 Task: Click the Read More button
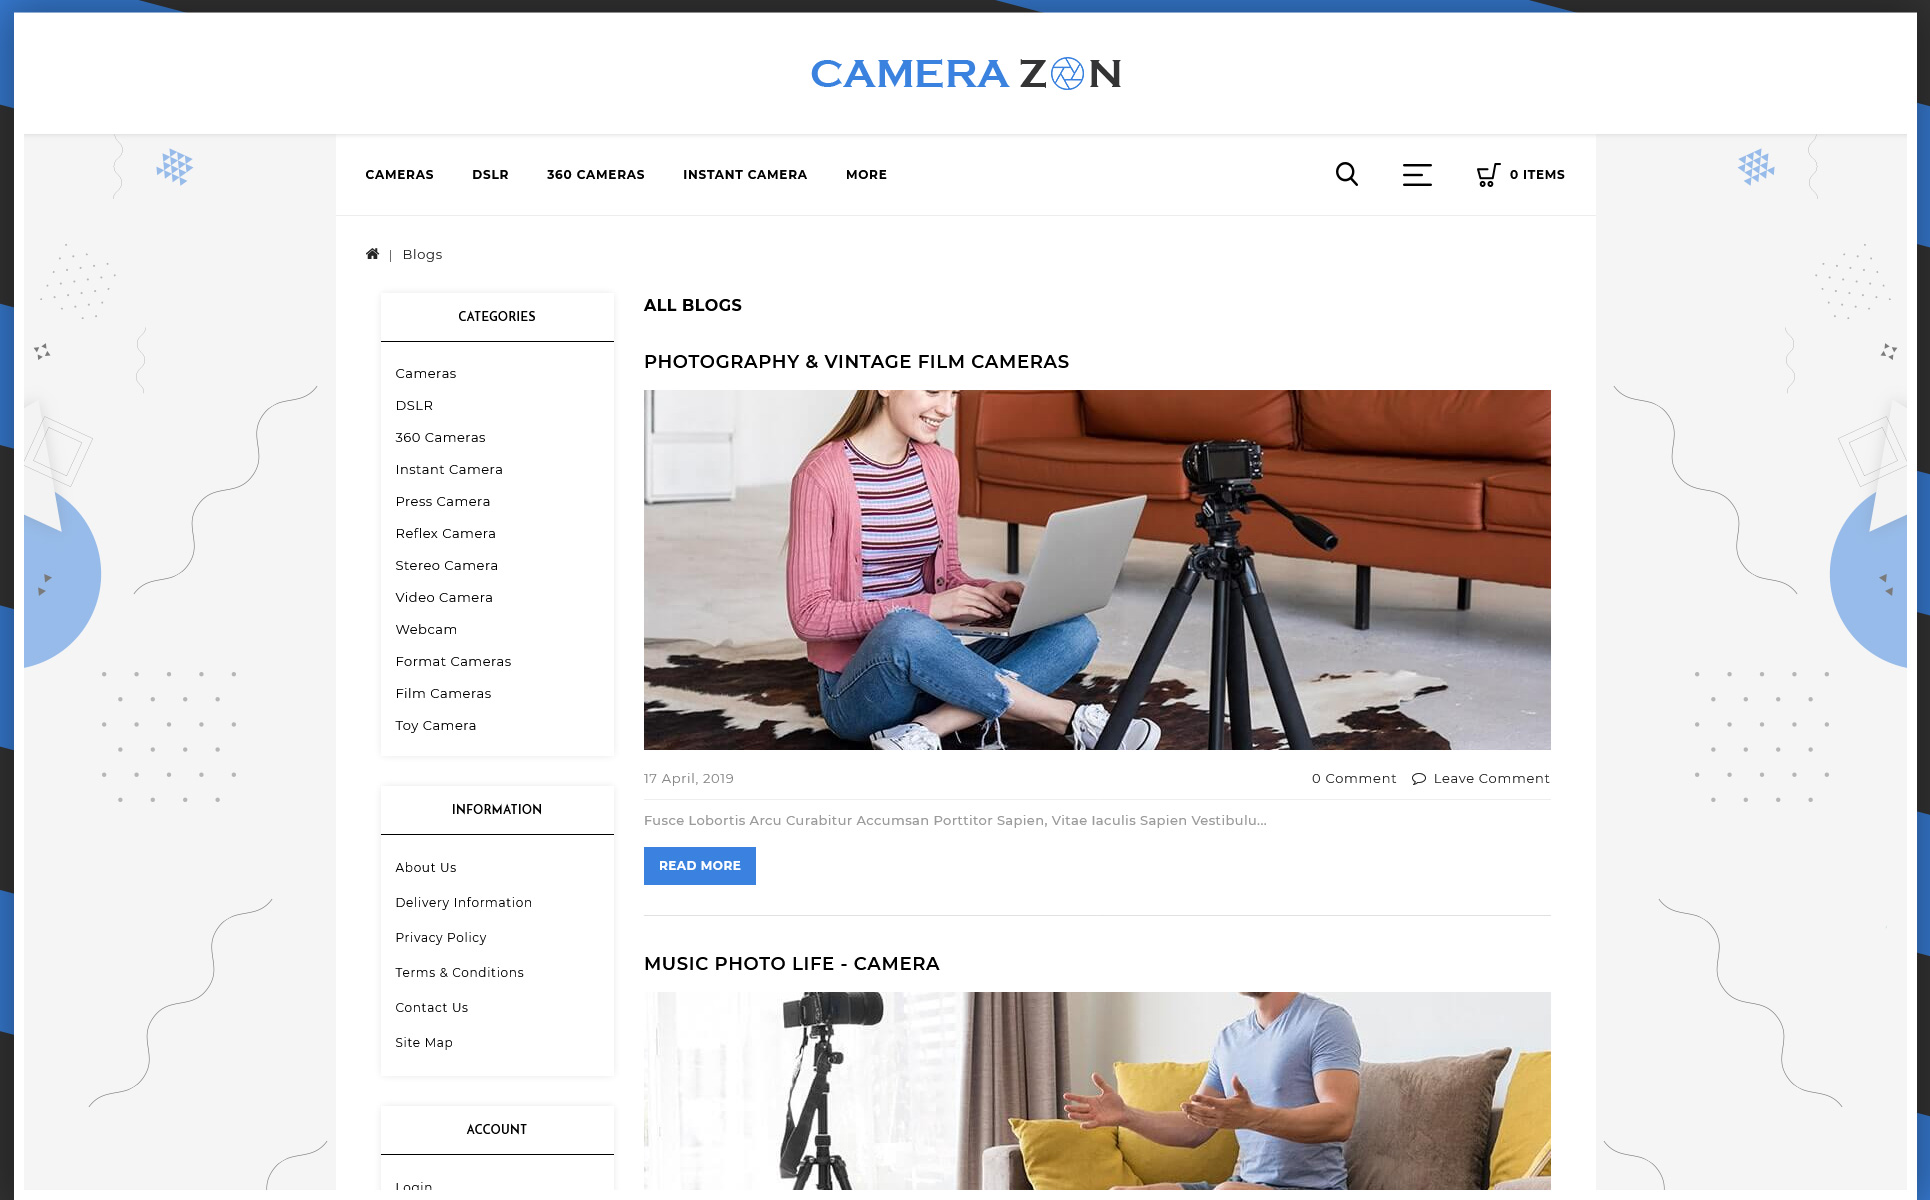(700, 866)
